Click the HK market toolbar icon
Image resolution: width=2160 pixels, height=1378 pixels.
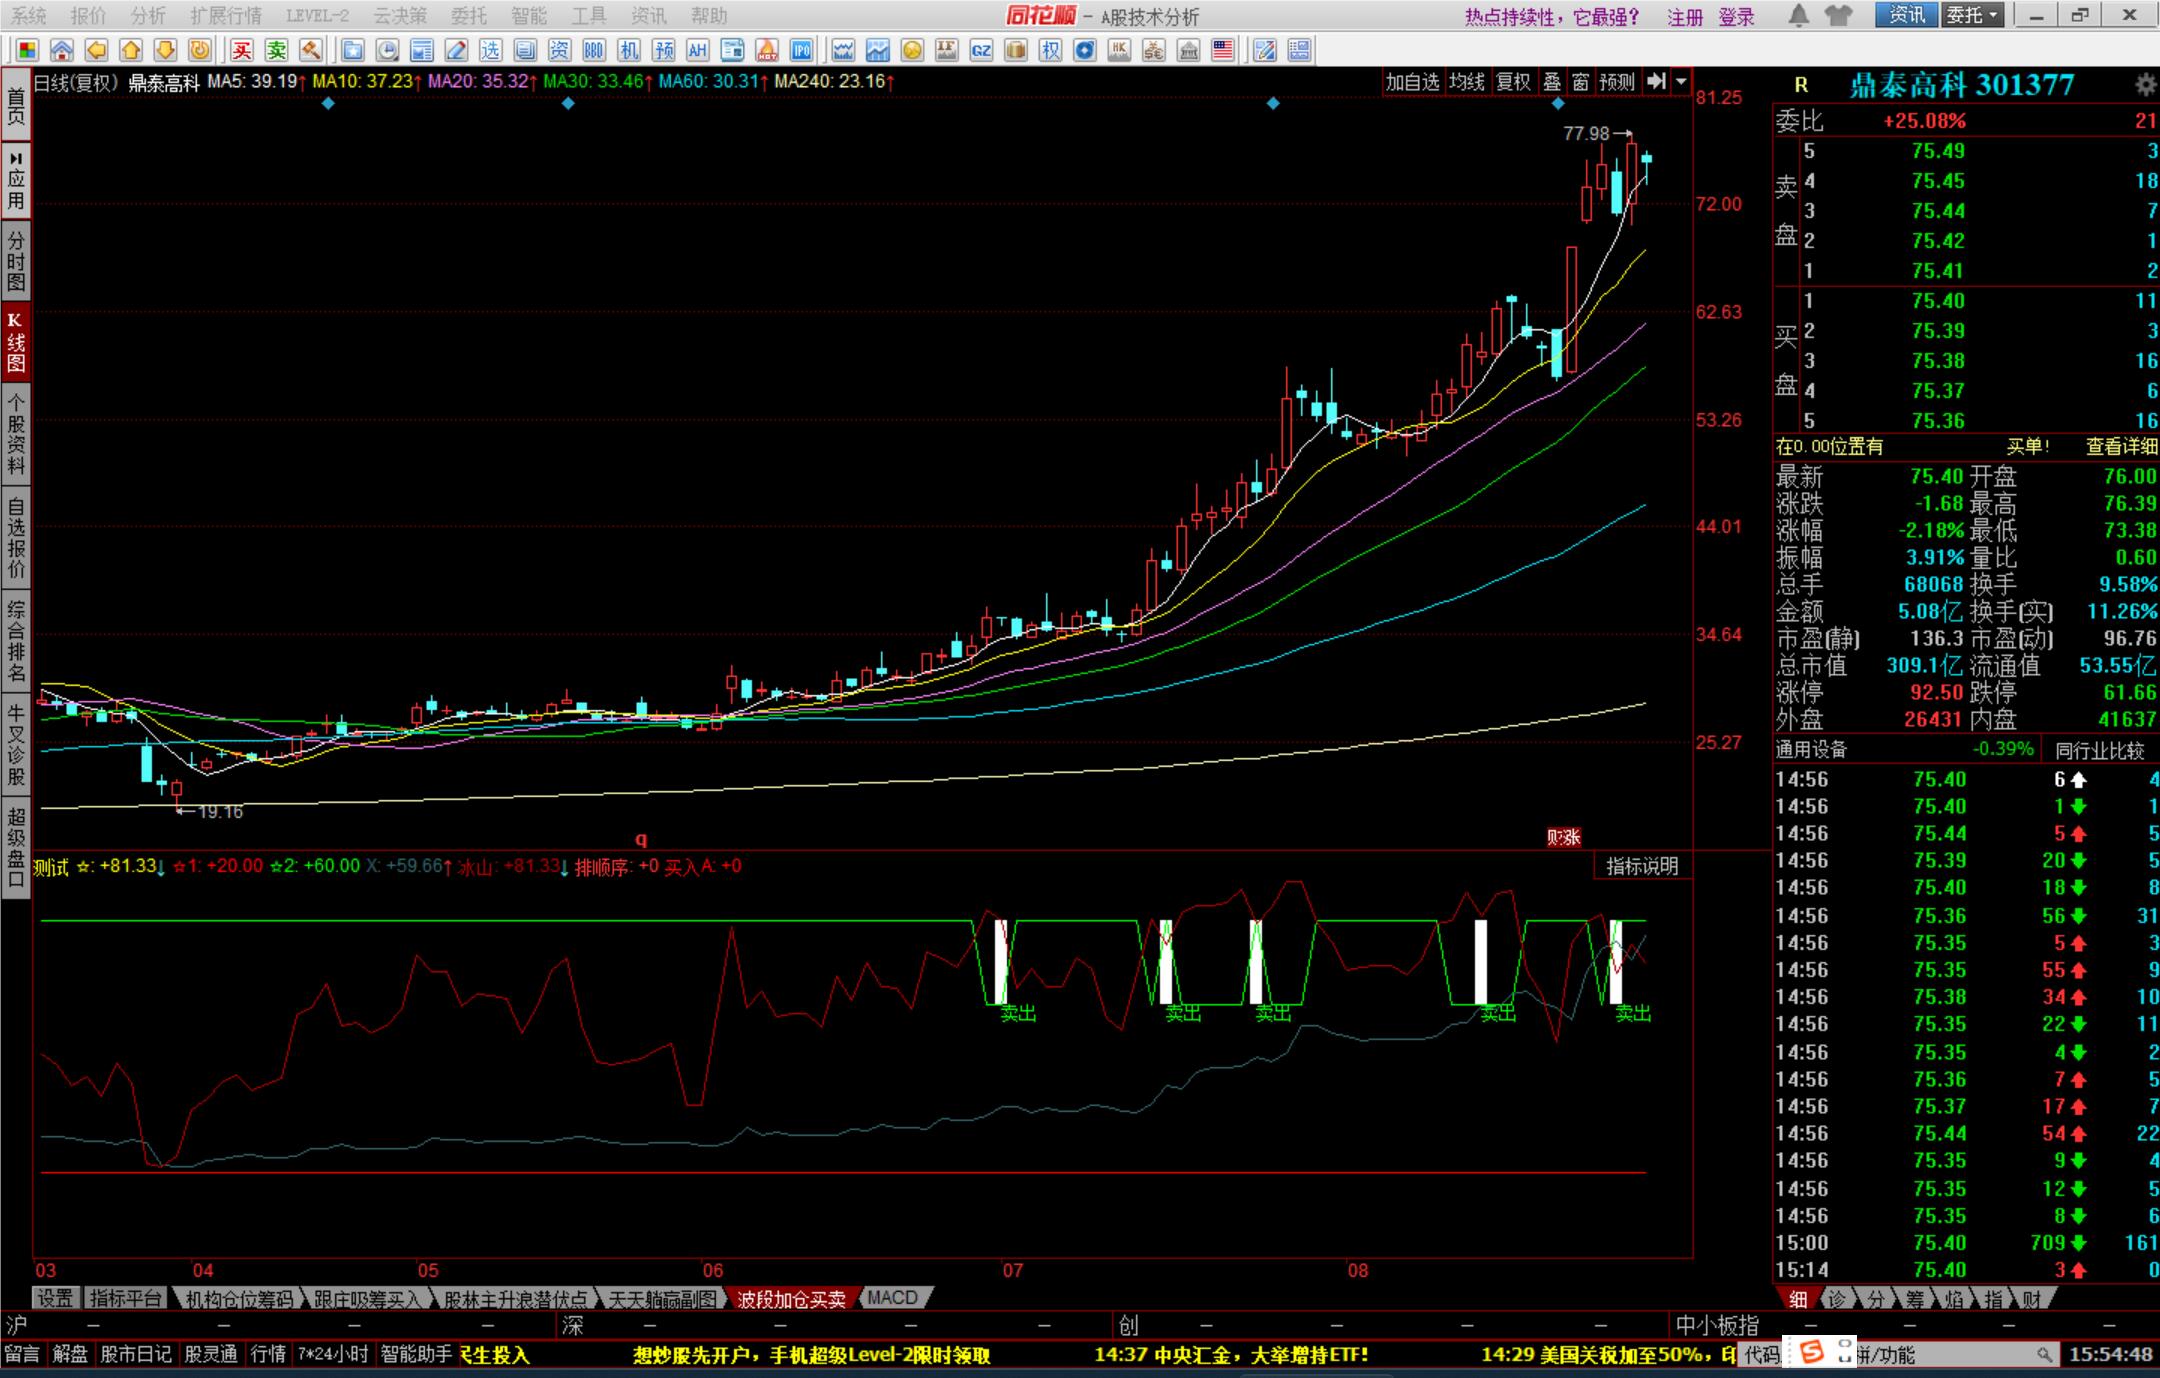(x=1119, y=50)
